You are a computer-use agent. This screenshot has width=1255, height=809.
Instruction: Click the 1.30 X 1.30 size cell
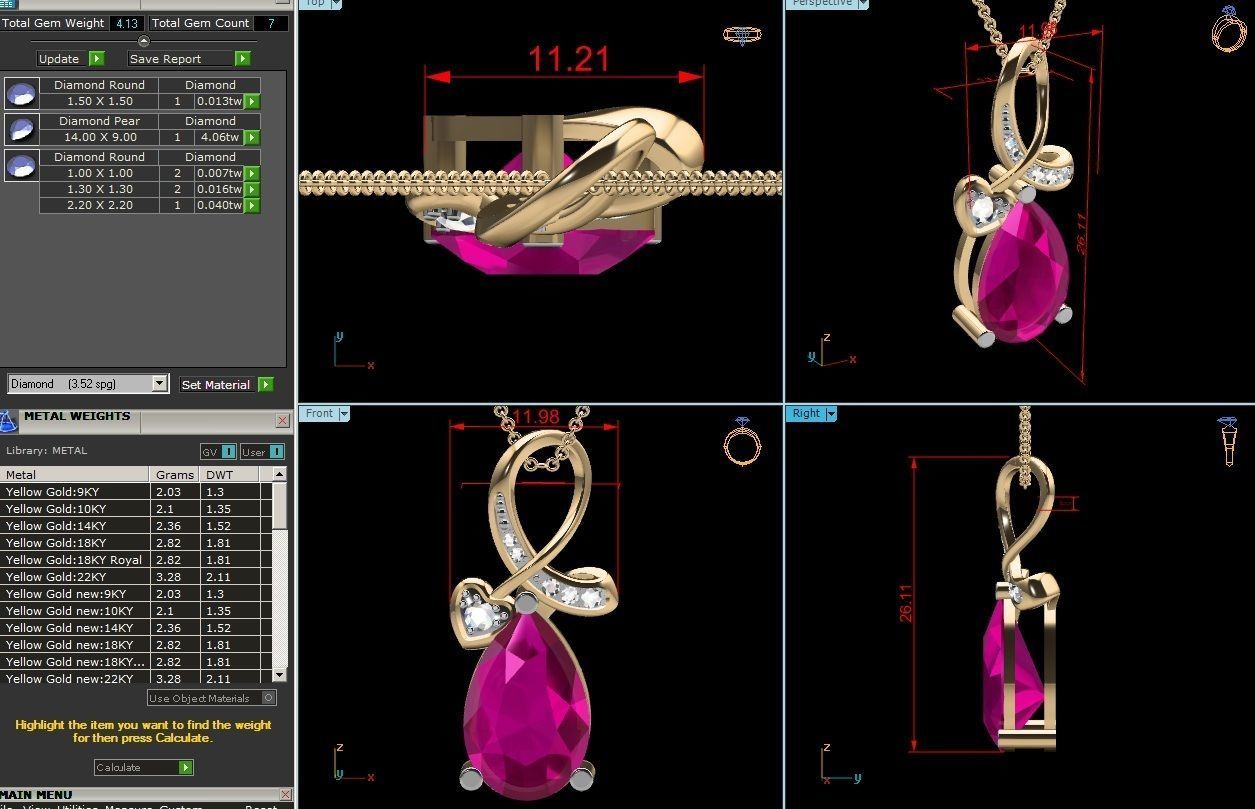(x=100, y=190)
